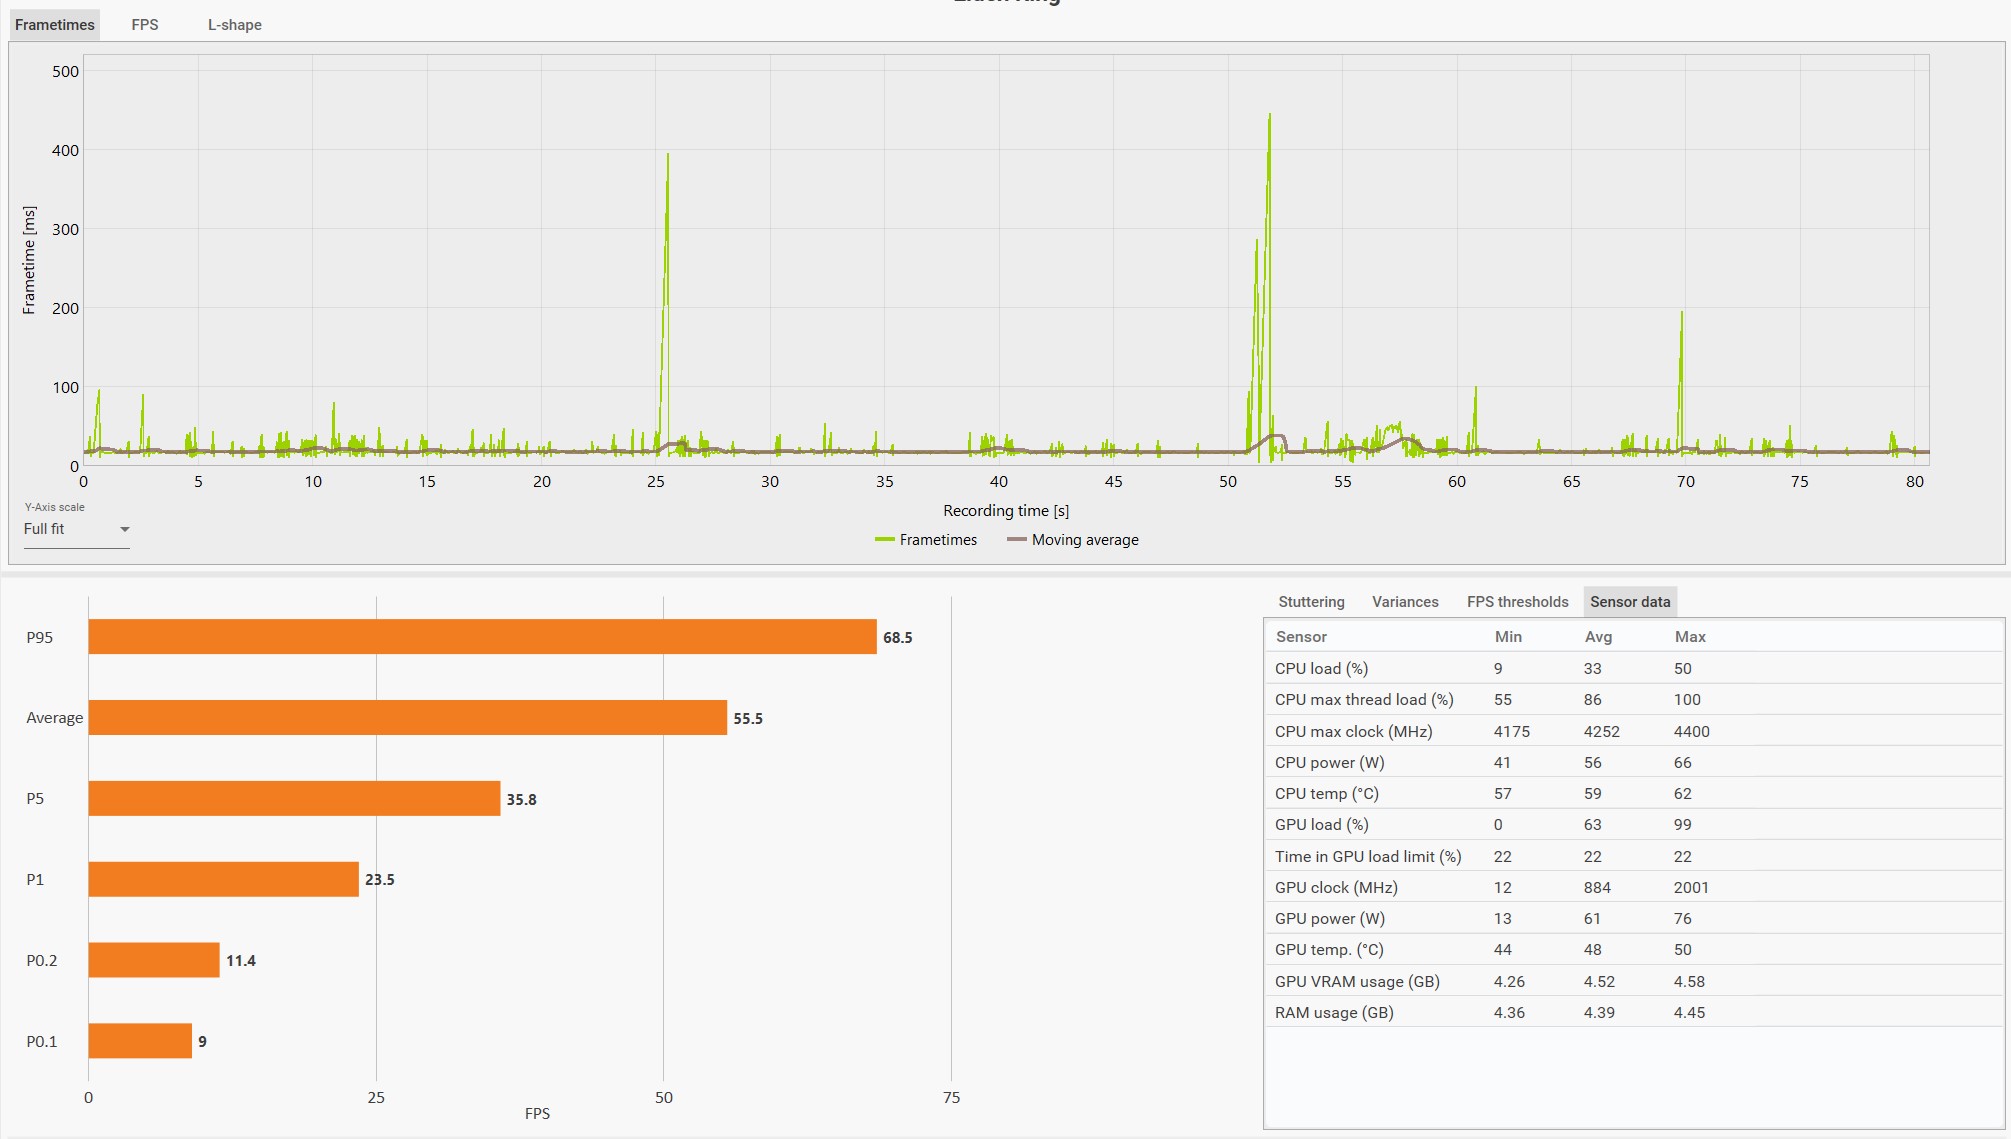The width and height of the screenshot is (2011, 1139).
Task: Select the Sensor data tab
Action: coord(1629,602)
